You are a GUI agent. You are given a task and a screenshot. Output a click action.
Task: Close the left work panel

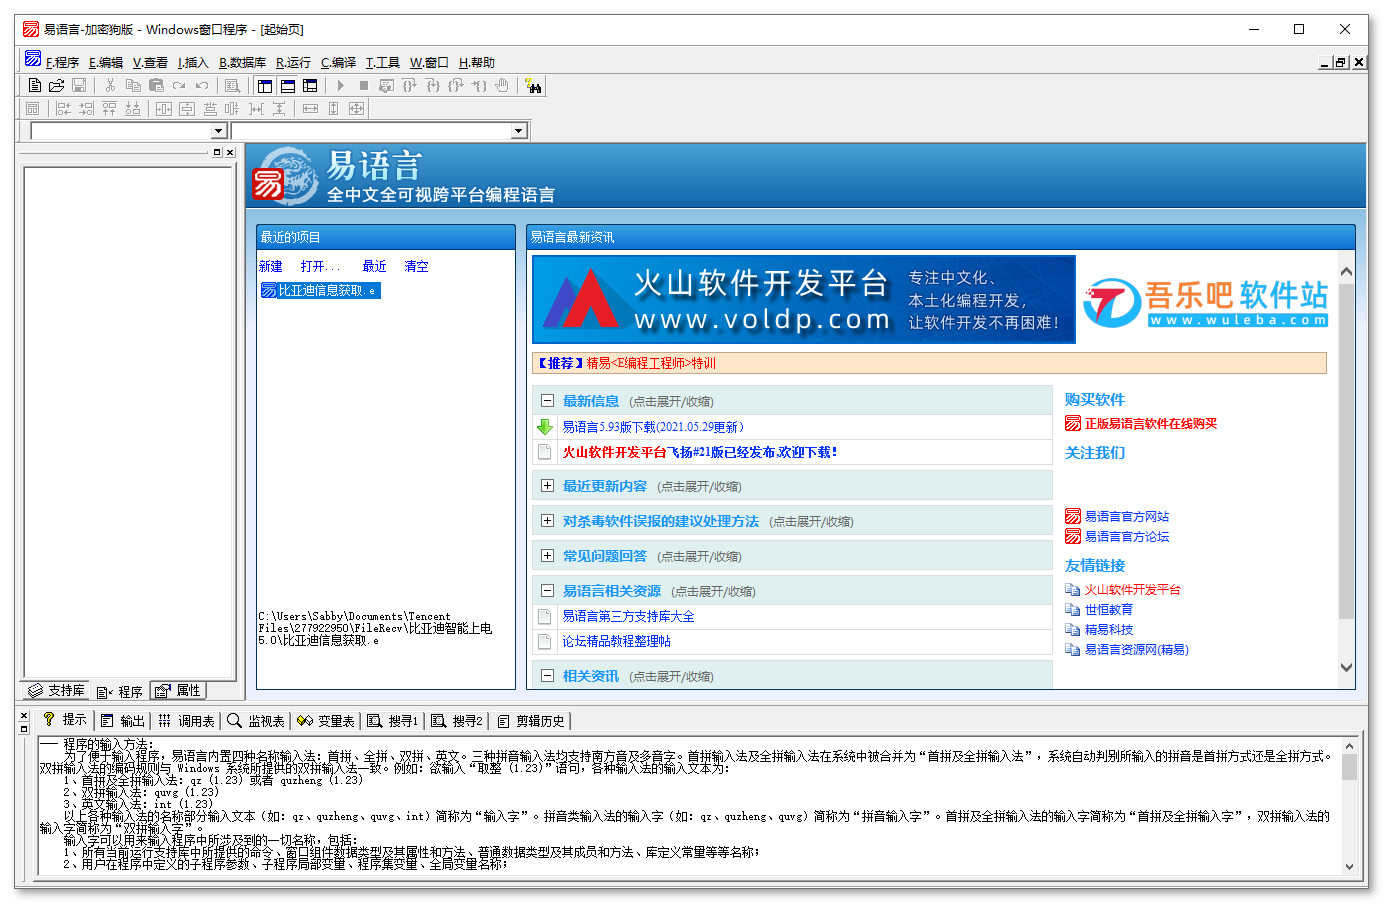[230, 152]
